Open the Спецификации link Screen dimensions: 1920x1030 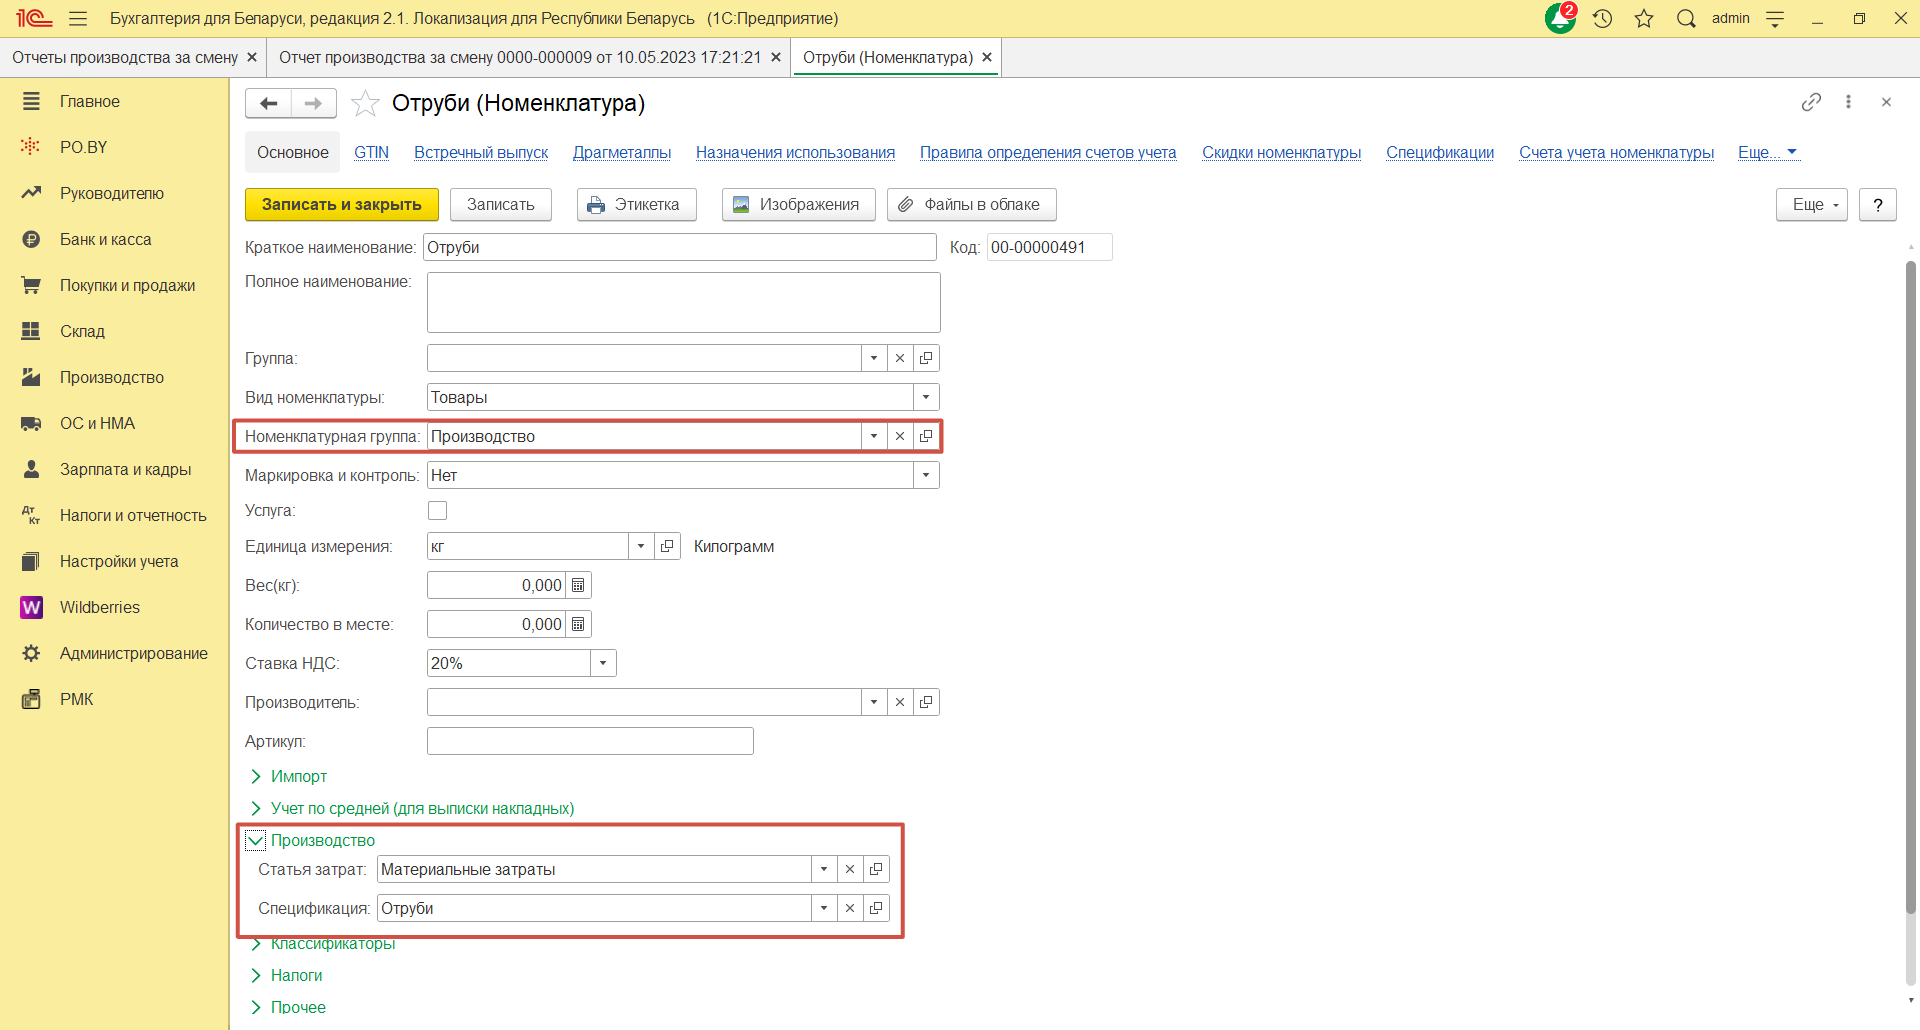click(1439, 152)
